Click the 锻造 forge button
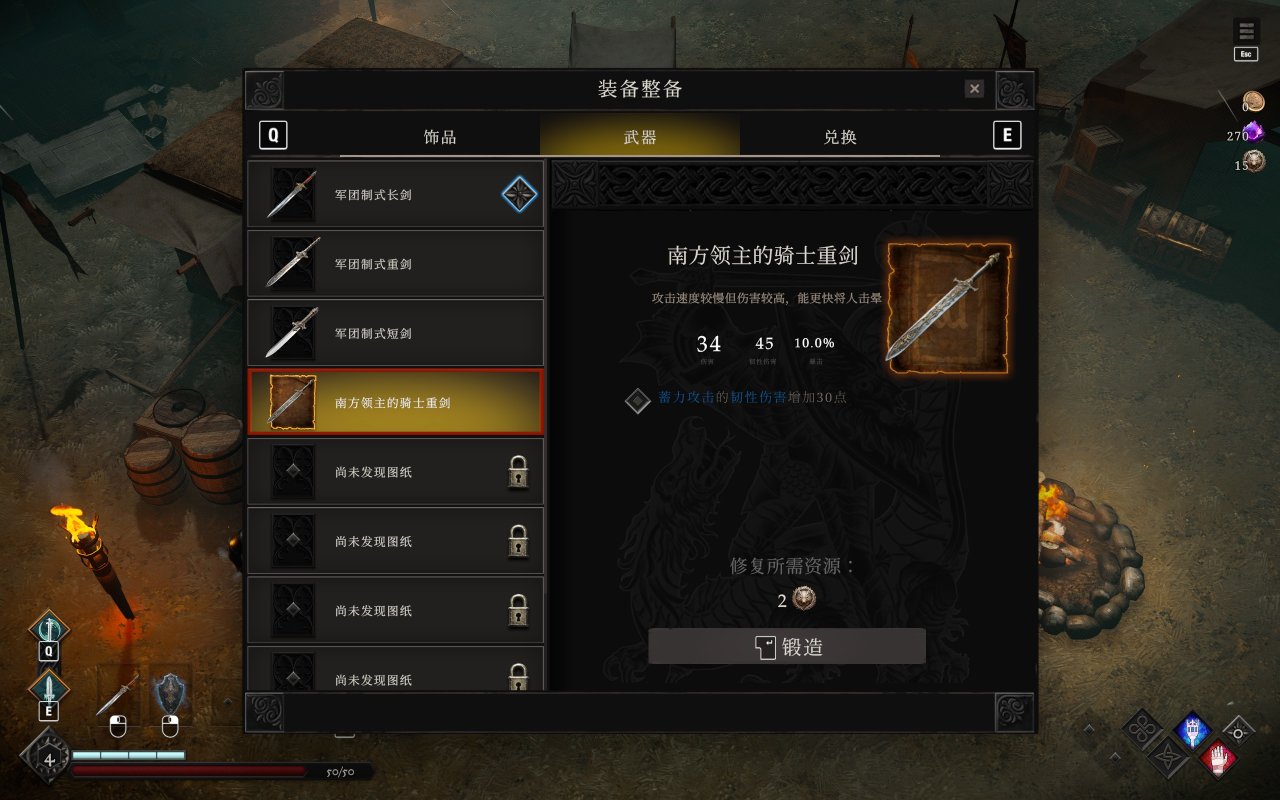Screen dimensions: 1280x800 787,646
